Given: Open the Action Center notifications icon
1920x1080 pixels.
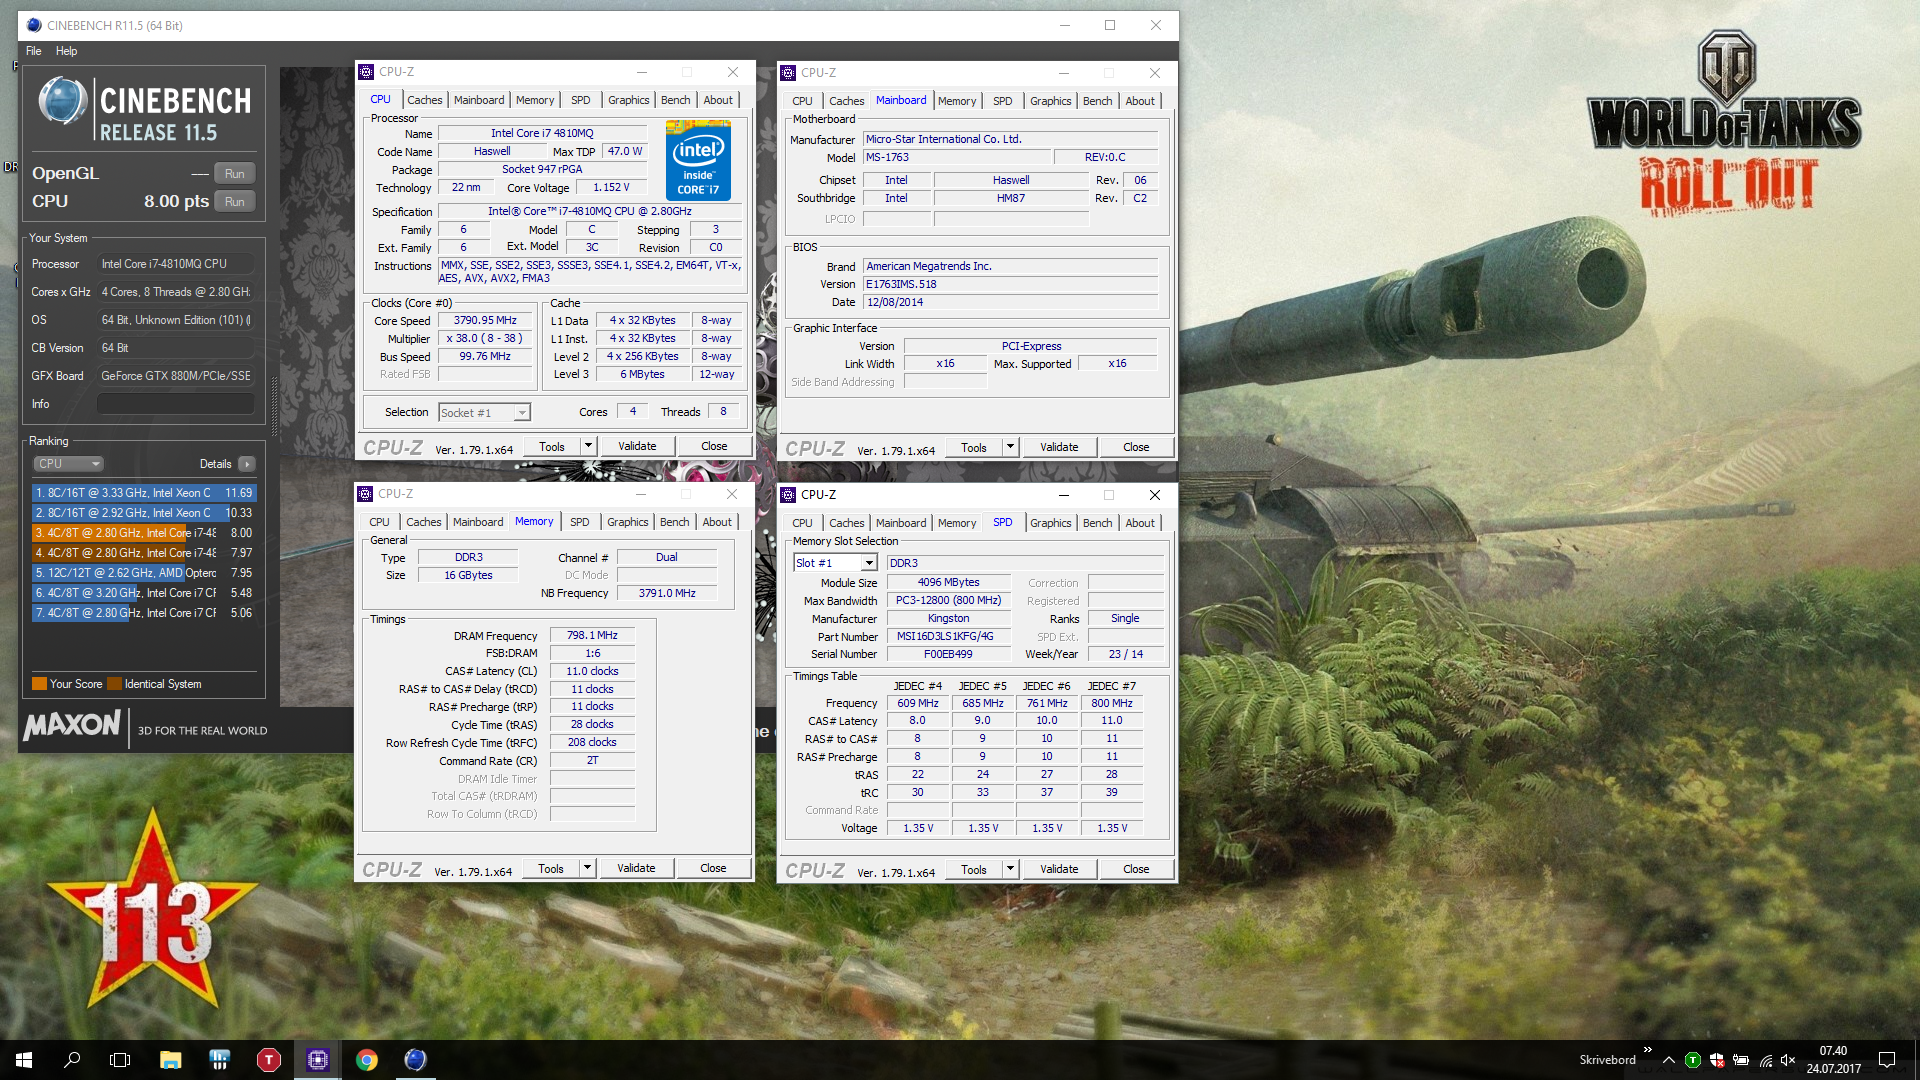Looking at the screenshot, I should click(x=1887, y=1060).
